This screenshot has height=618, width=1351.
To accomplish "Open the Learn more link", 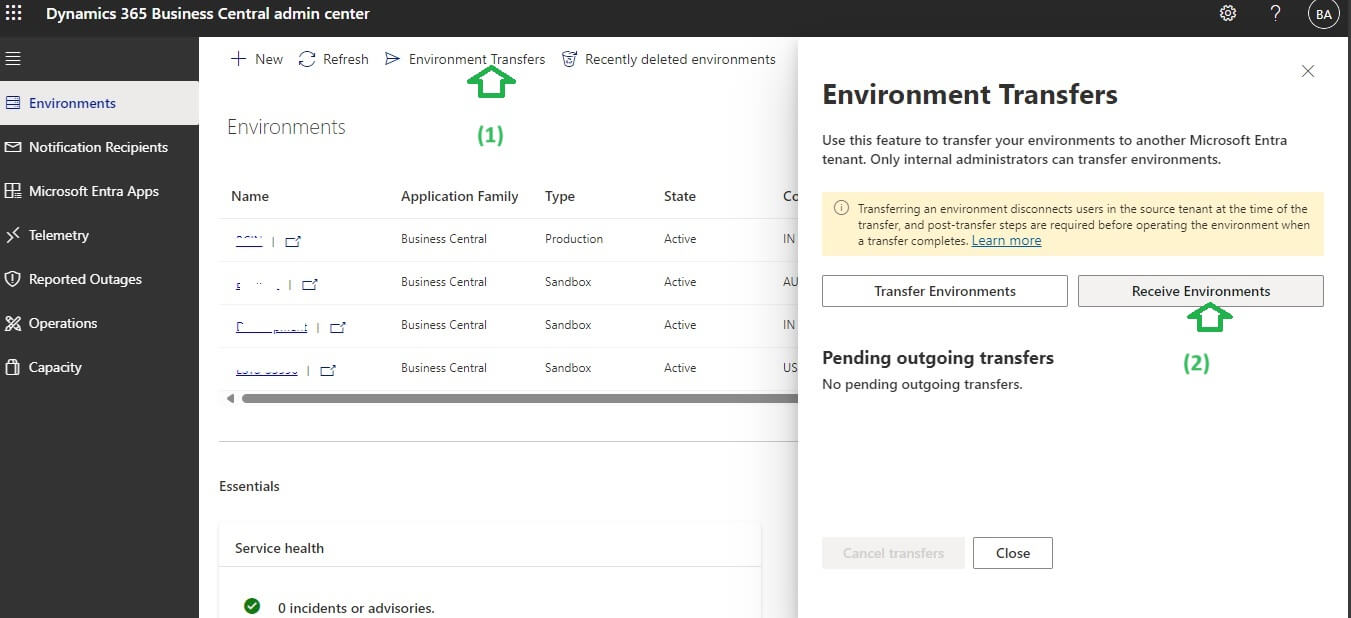I will tap(1006, 240).
